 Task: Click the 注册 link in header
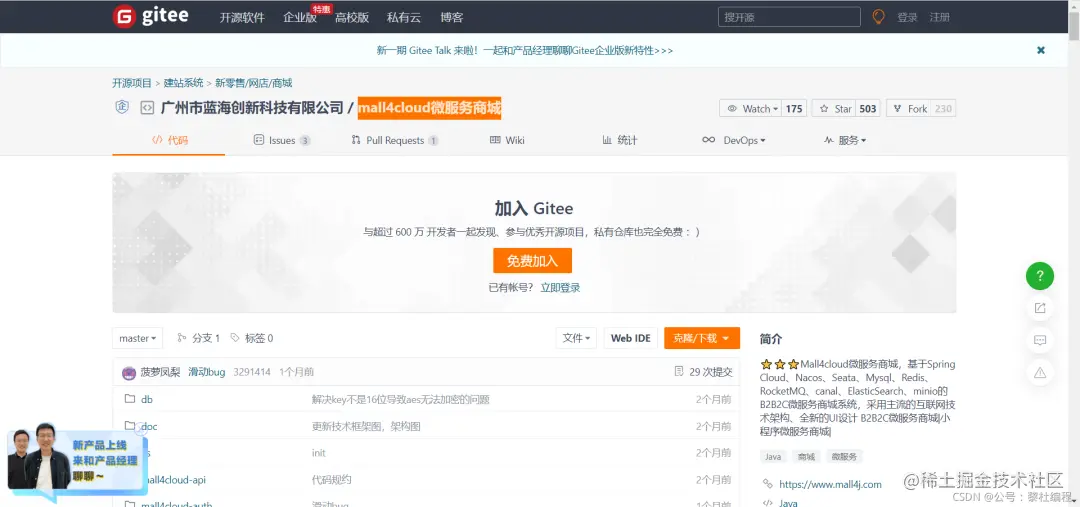939,17
